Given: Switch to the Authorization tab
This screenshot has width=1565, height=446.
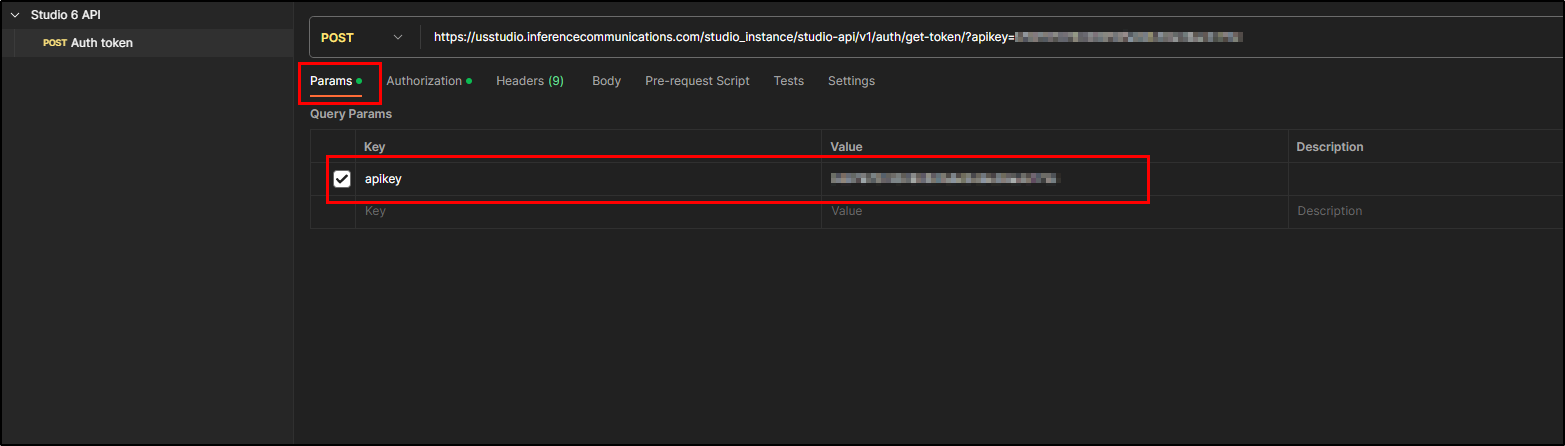Looking at the screenshot, I should point(429,81).
